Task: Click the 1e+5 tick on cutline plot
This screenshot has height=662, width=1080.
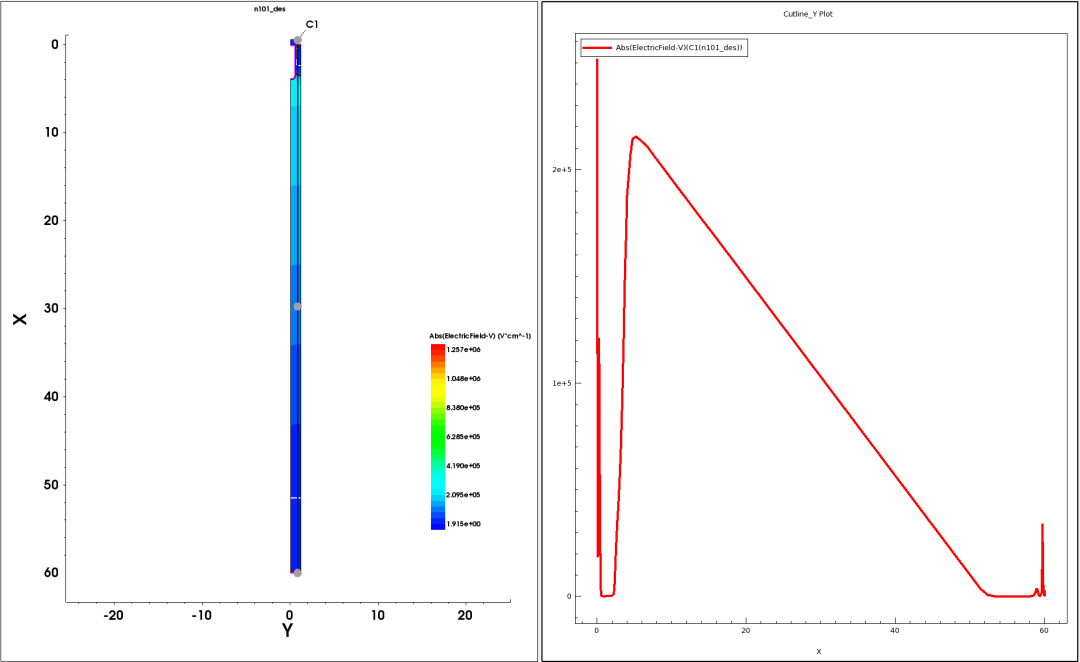Action: 562,383
